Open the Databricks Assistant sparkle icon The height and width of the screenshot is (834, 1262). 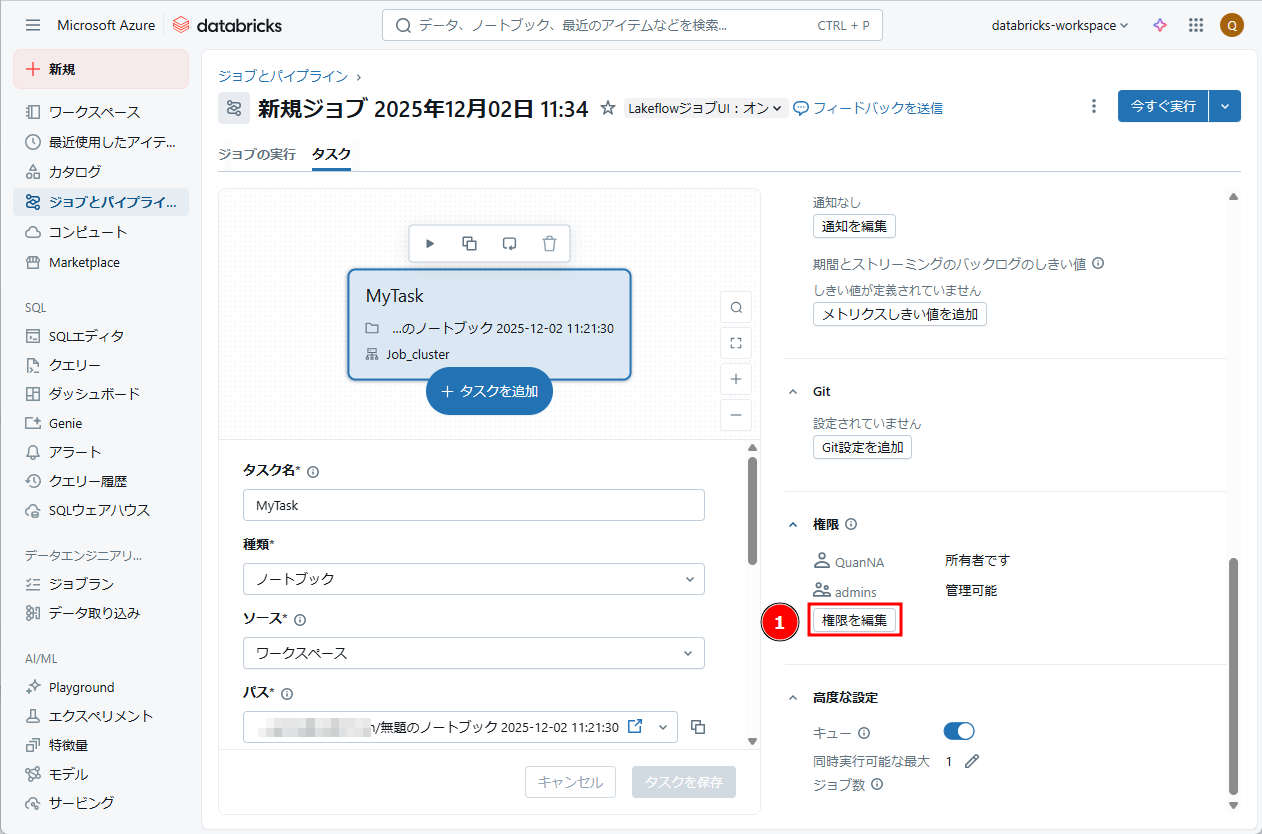click(1160, 26)
